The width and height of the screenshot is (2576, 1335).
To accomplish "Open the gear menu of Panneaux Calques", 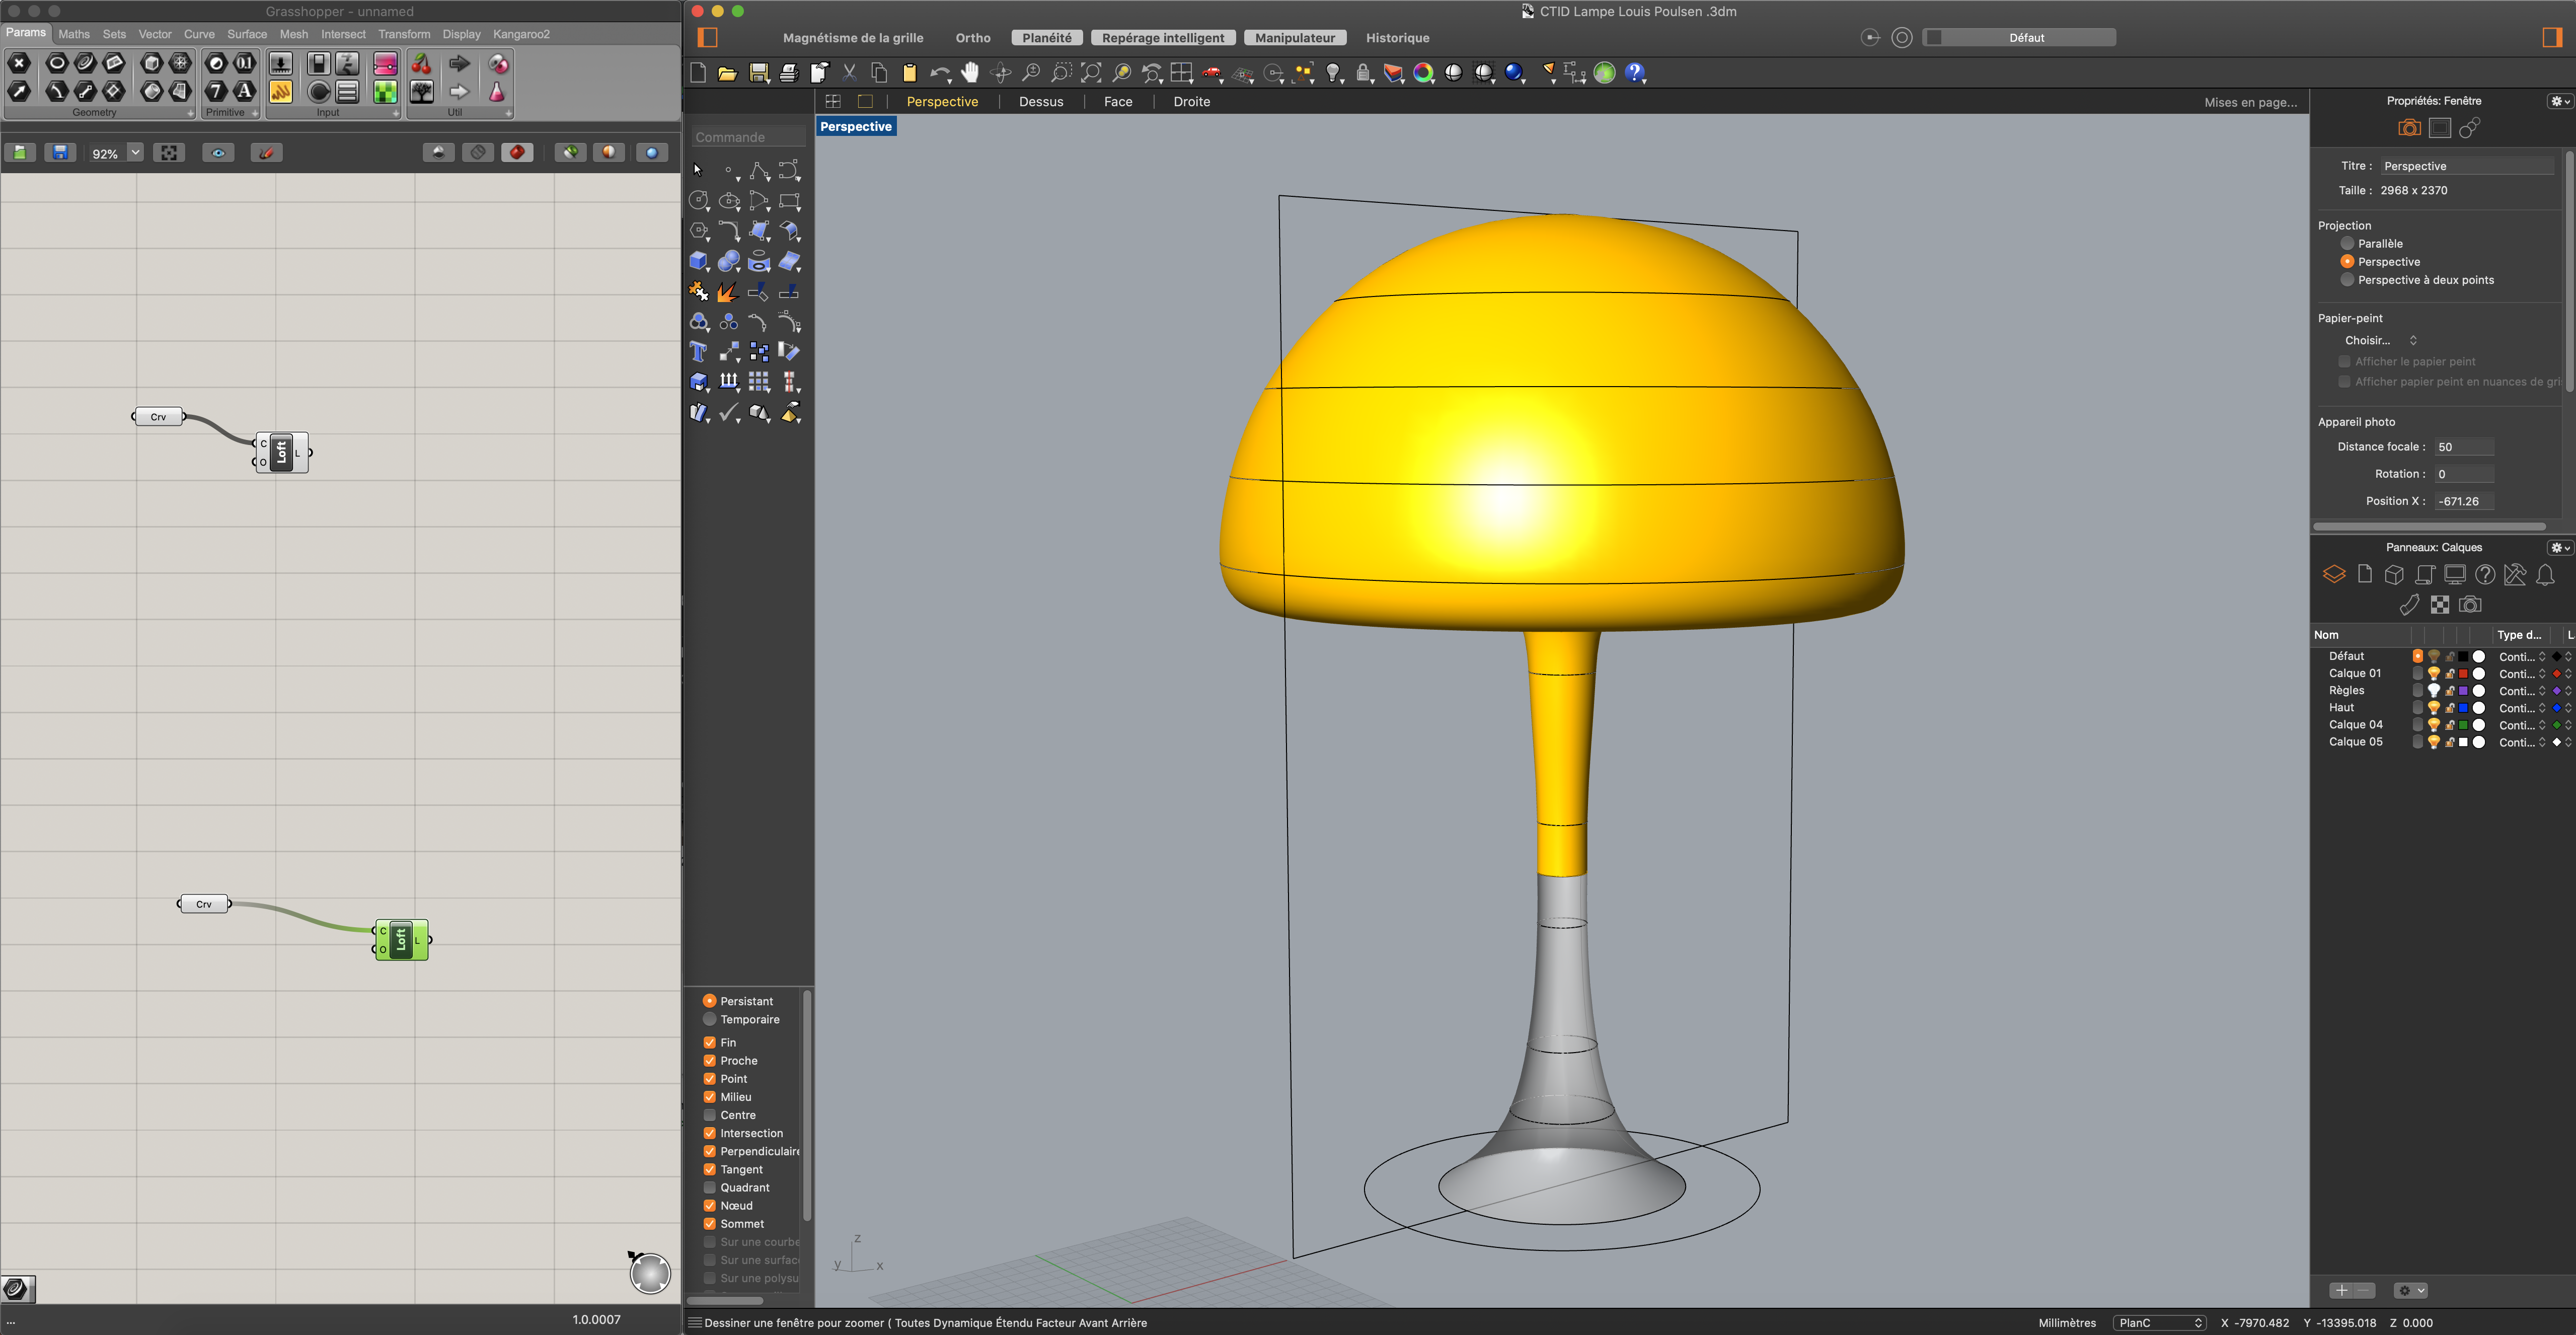I will [2559, 547].
